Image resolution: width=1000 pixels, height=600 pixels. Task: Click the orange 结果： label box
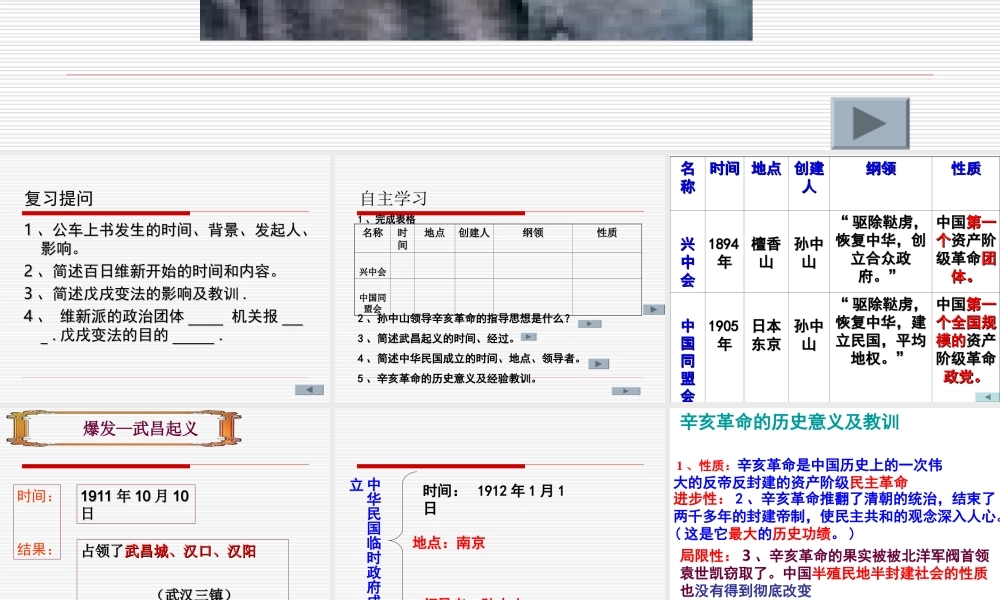click(36, 549)
